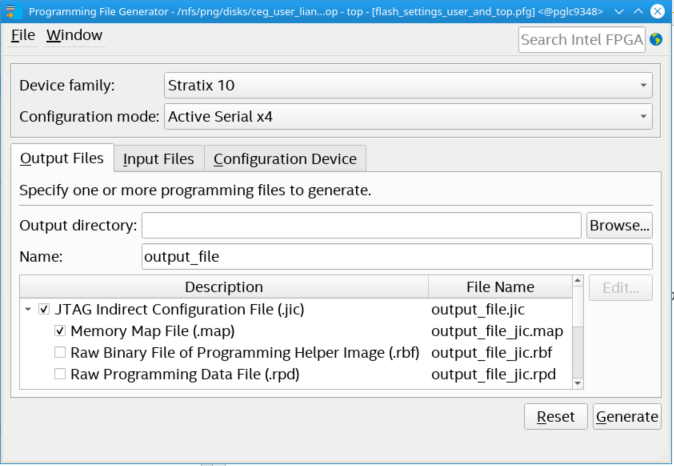Click the scrollbar down arrow in the file list

click(578, 381)
